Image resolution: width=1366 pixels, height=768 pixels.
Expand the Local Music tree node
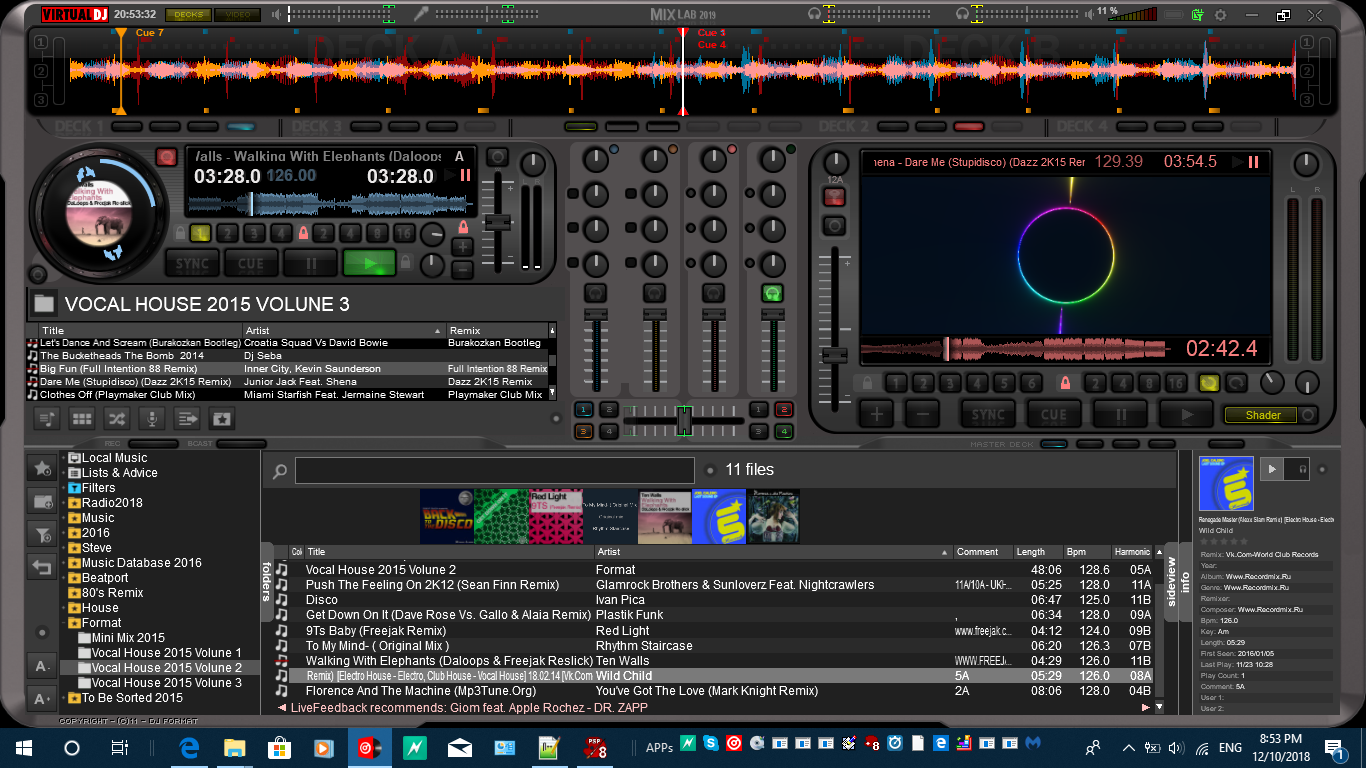click(x=64, y=458)
